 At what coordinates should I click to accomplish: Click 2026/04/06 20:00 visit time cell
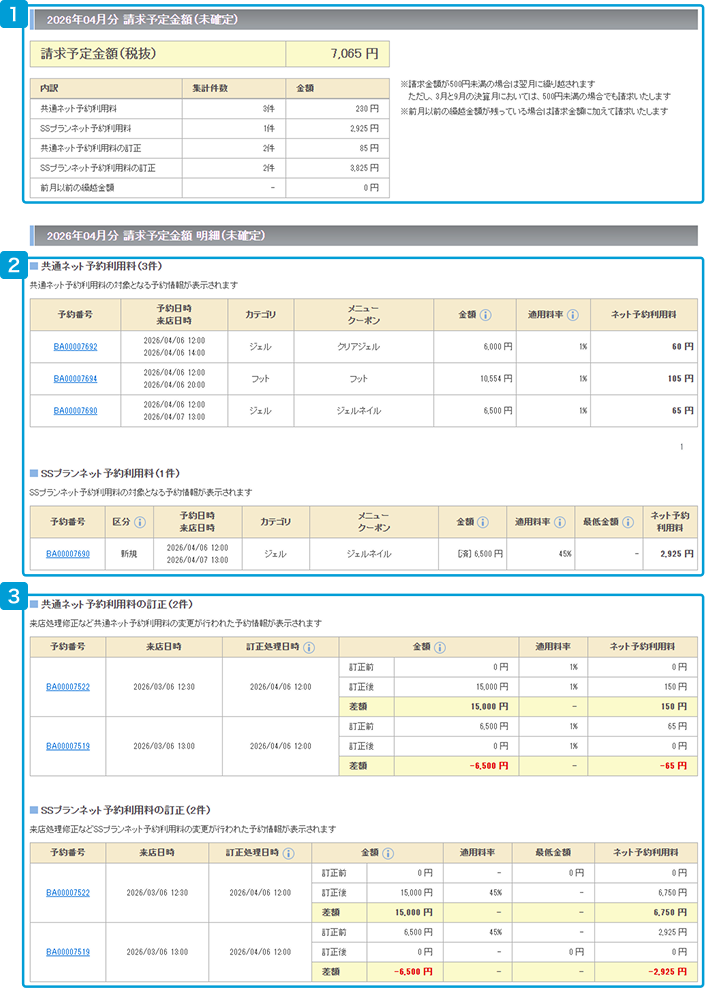174,385
